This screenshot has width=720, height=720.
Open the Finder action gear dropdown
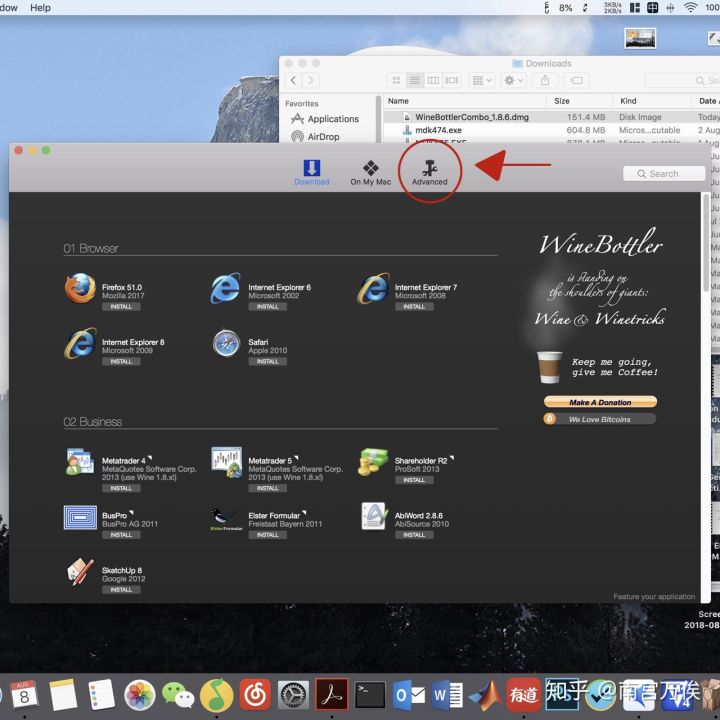pyautogui.click(x=513, y=81)
